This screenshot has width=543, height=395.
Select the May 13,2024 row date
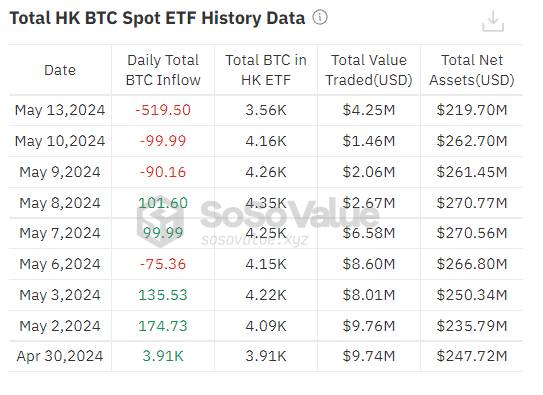(60, 110)
